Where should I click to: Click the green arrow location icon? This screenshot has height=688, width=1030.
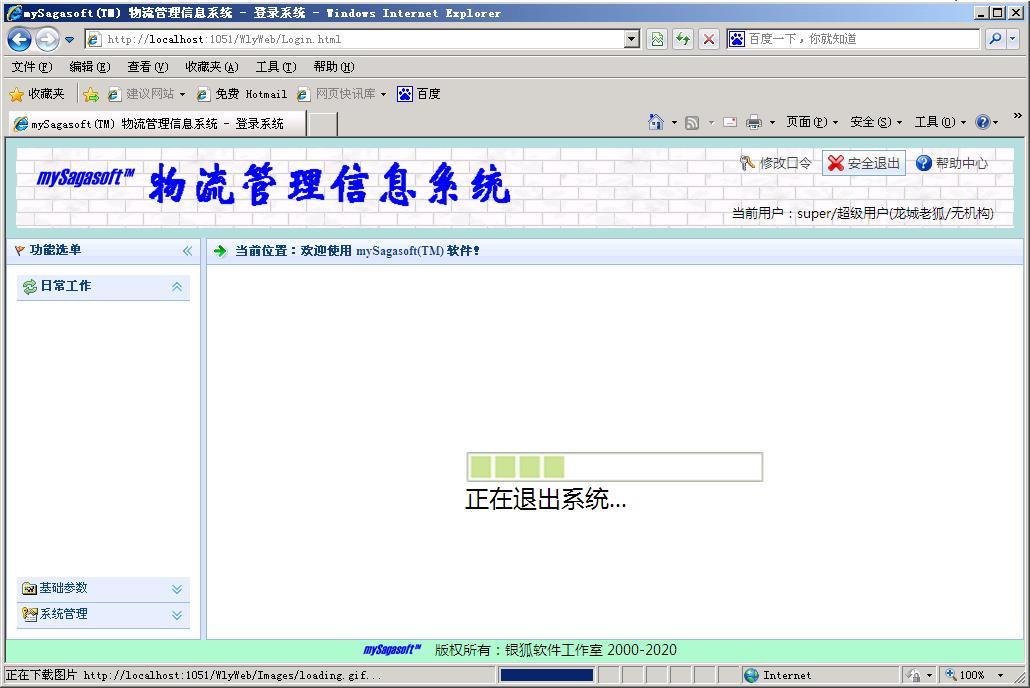(220, 250)
